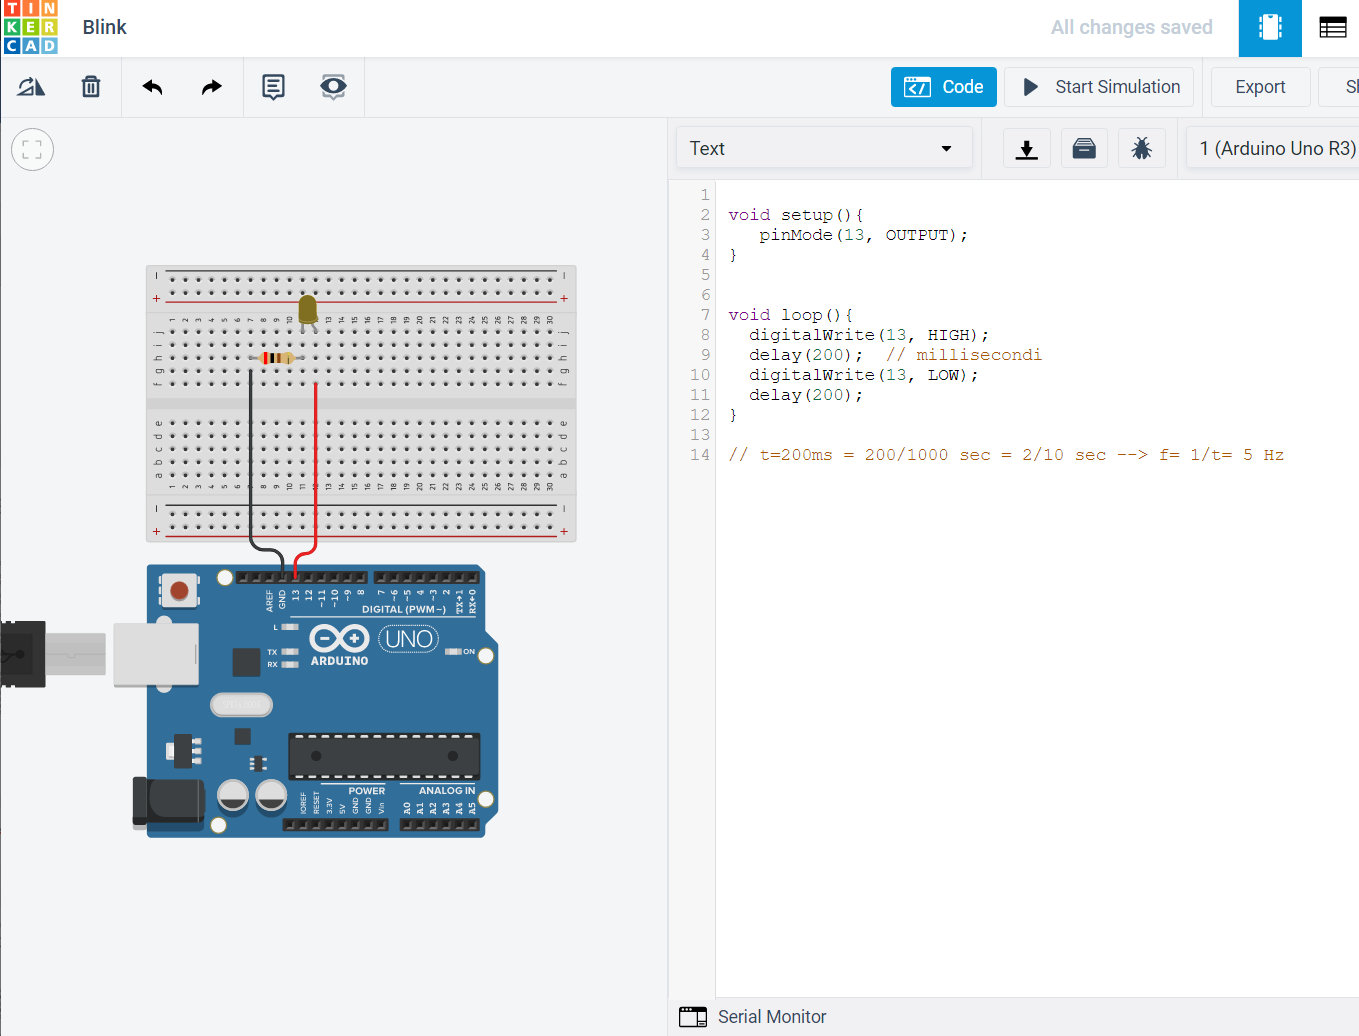Redo the last action
The height and width of the screenshot is (1036, 1359).
pyautogui.click(x=212, y=87)
